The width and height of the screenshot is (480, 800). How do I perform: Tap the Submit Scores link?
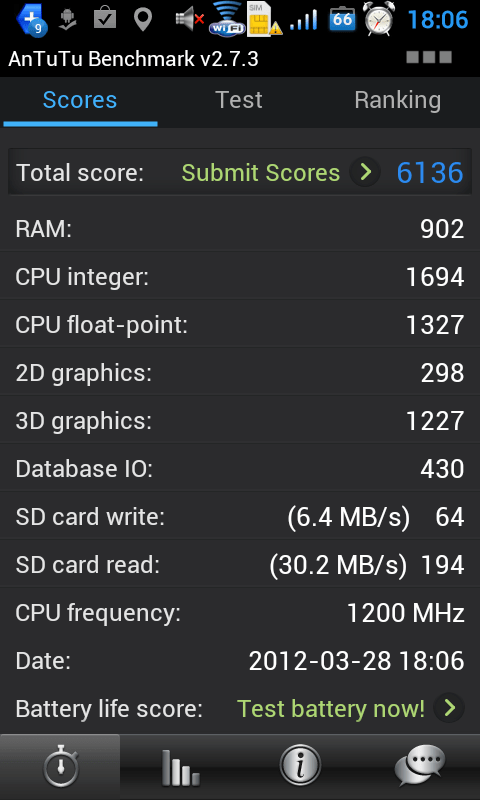pos(261,173)
